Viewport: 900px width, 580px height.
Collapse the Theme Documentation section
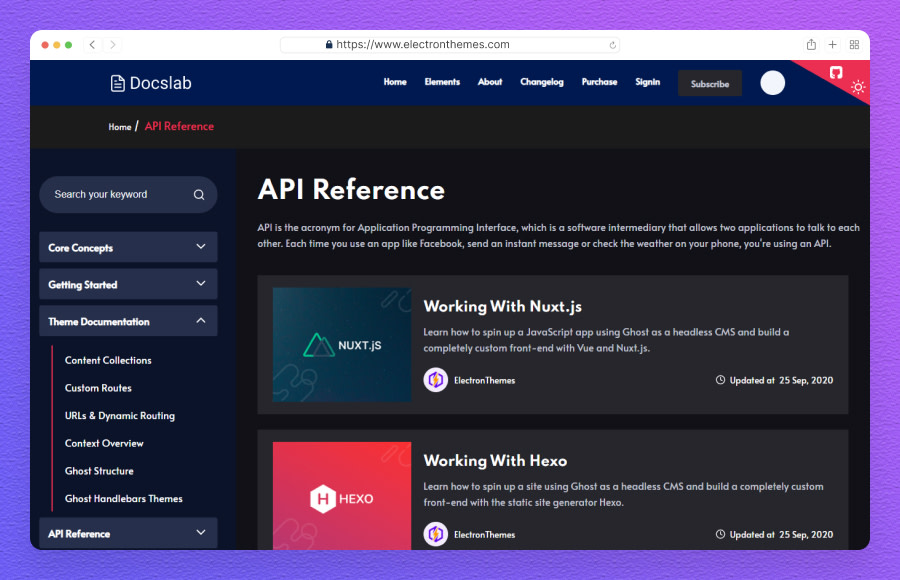point(128,321)
